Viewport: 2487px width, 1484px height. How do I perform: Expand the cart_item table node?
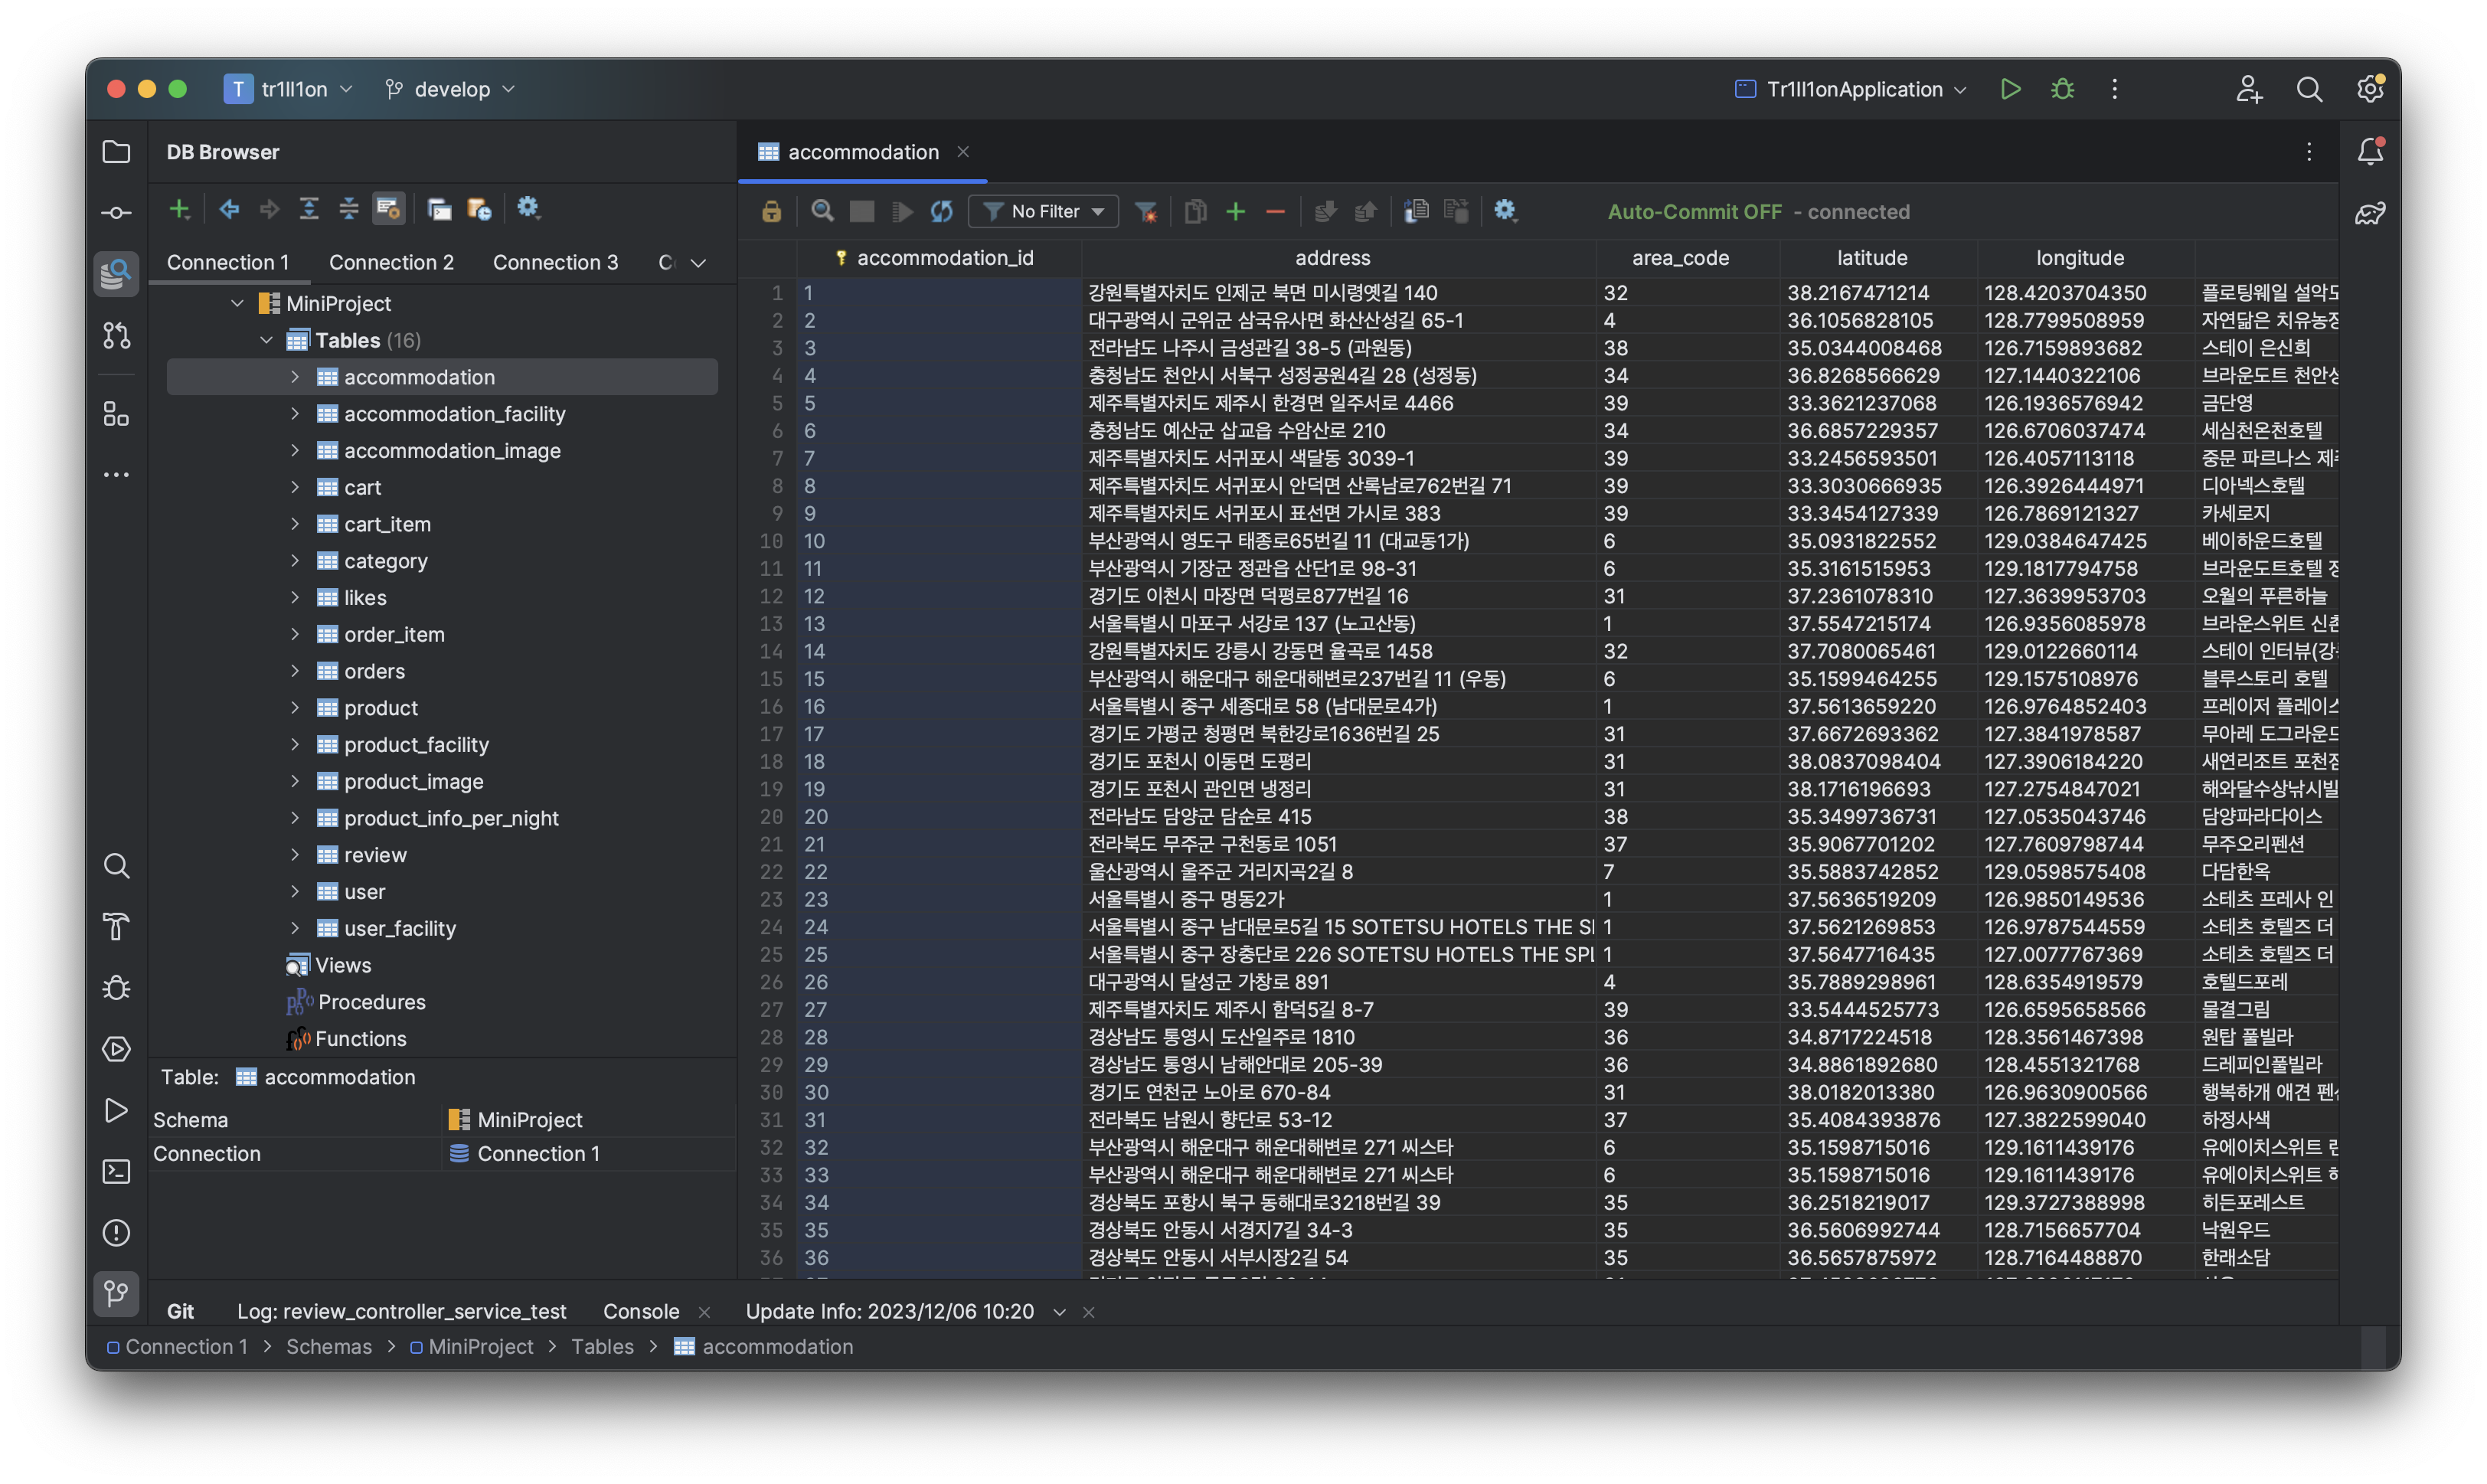tap(295, 524)
